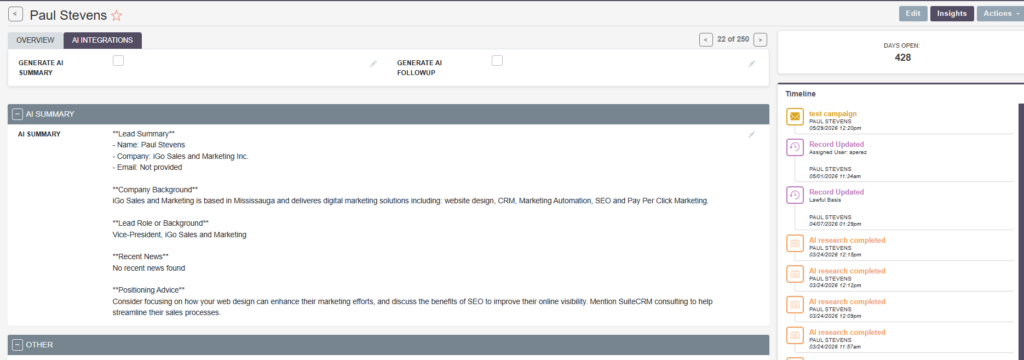Open AI research completed entry at 12:15pm
The image size is (1024, 360).
pos(847,240)
